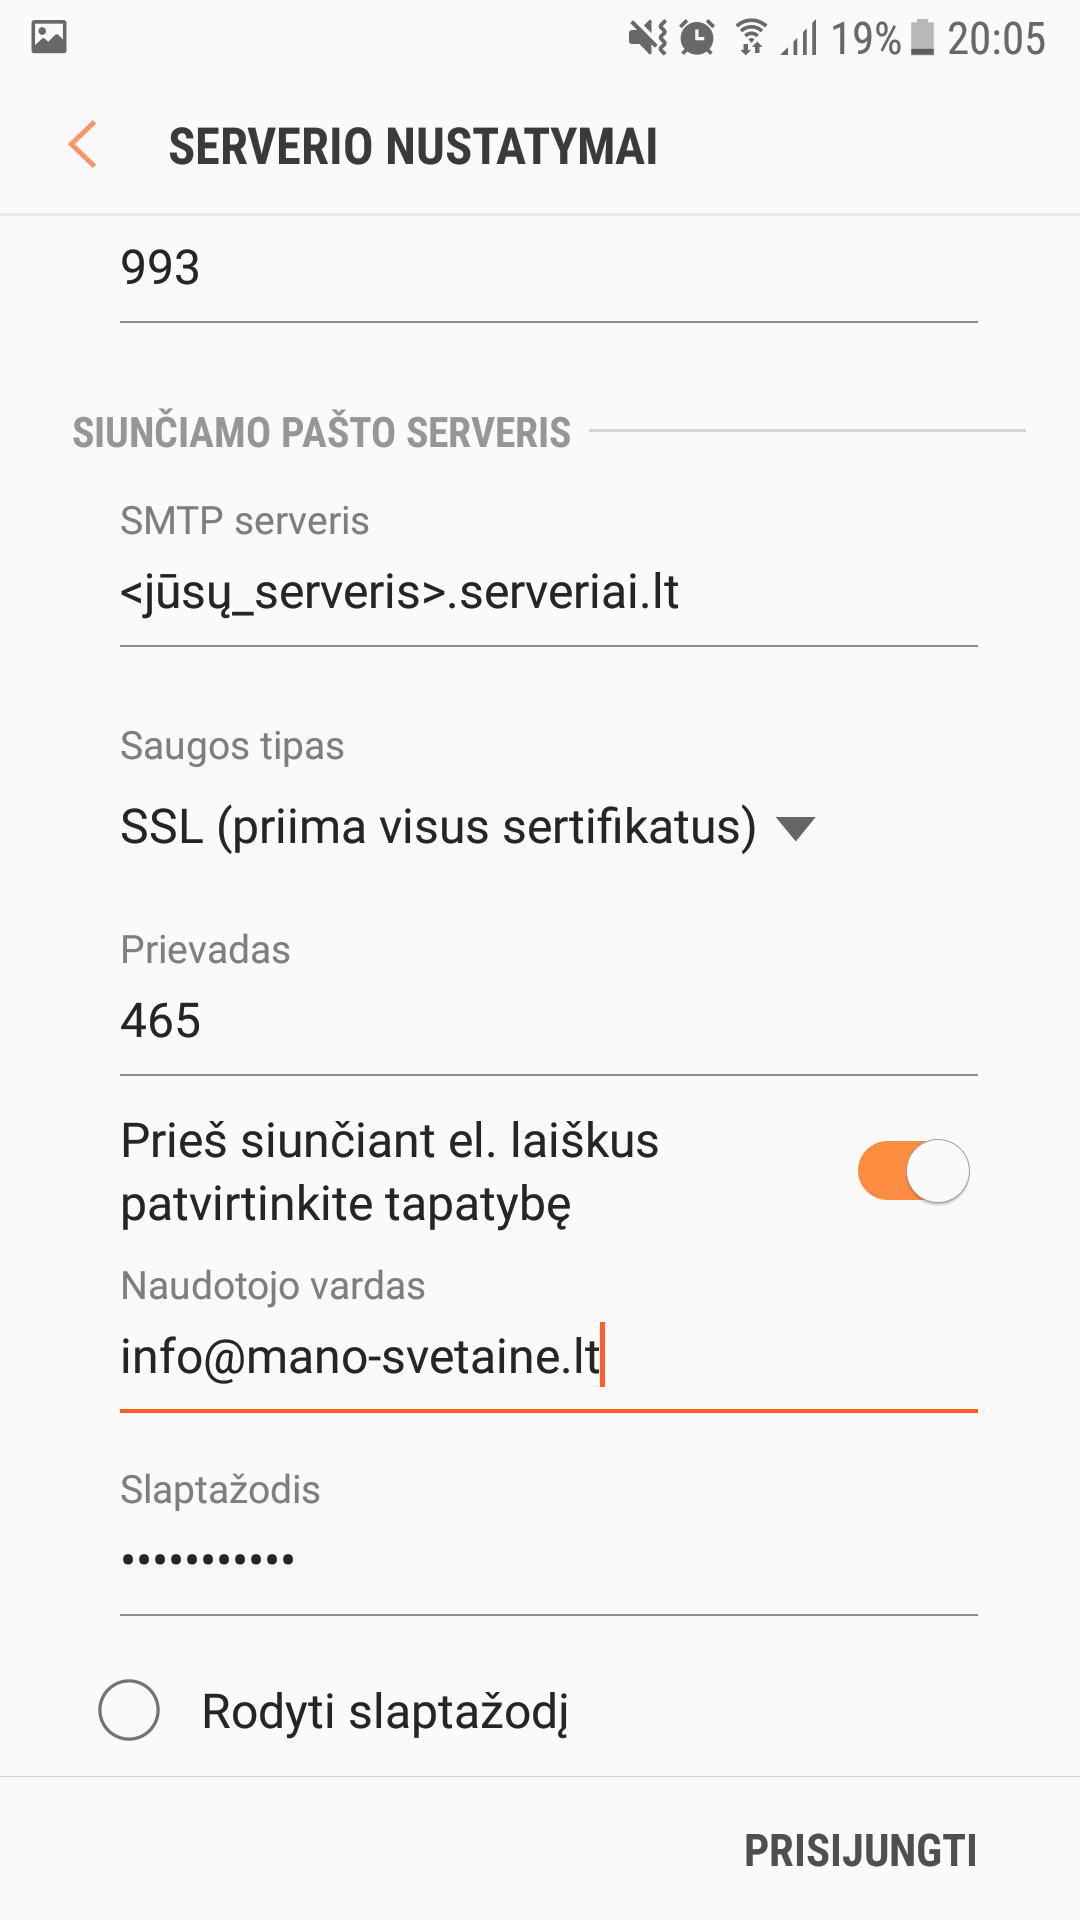Tap the orange back arrow
1080x1920 pixels.
(83, 145)
